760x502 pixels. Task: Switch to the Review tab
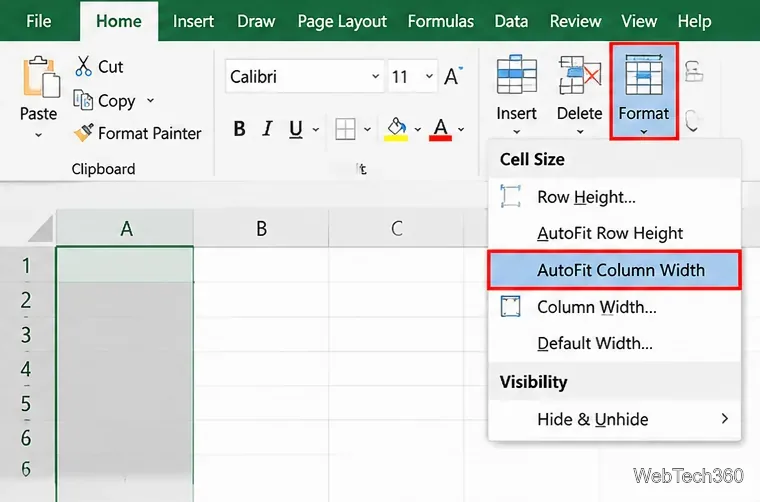pos(575,21)
